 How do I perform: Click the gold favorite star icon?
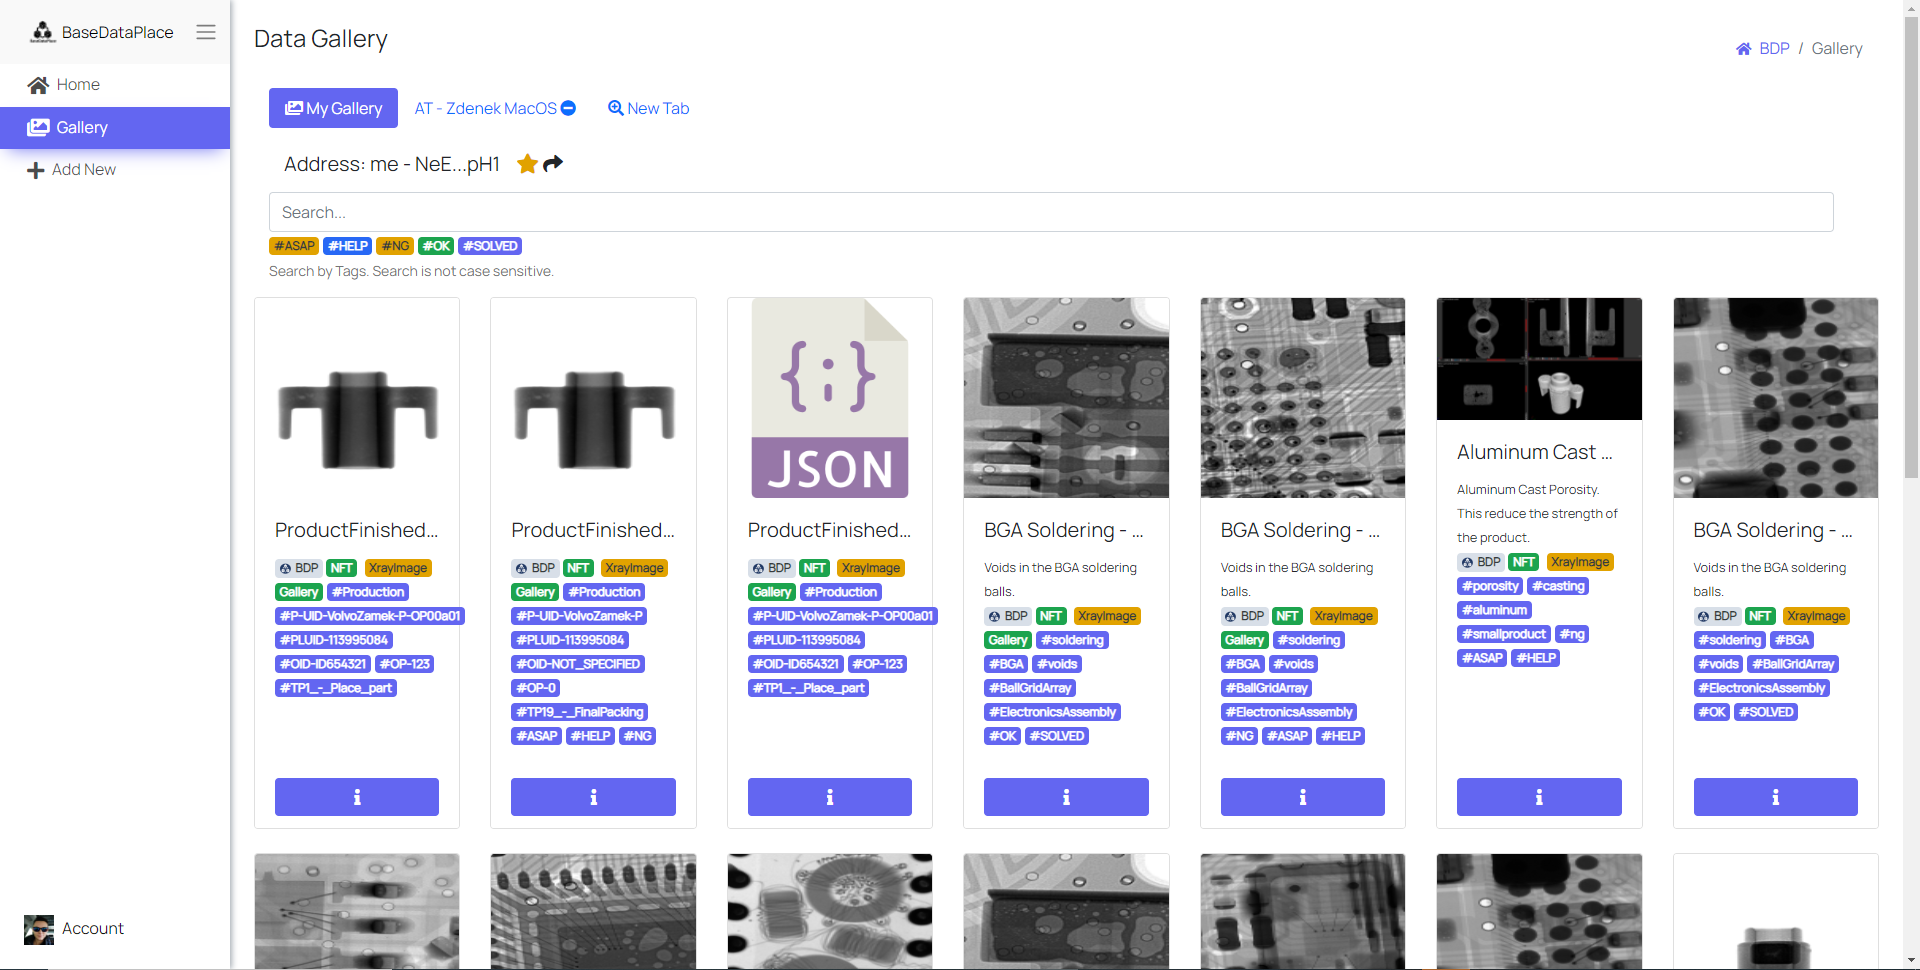tap(527, 164)
